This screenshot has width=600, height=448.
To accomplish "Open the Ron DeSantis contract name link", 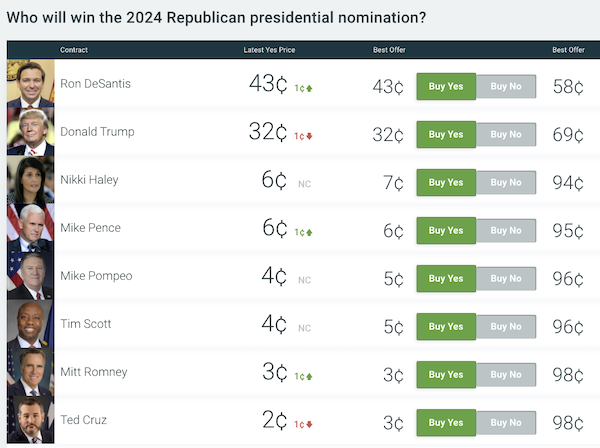I will pyautogui.click(x=95, y=84).
